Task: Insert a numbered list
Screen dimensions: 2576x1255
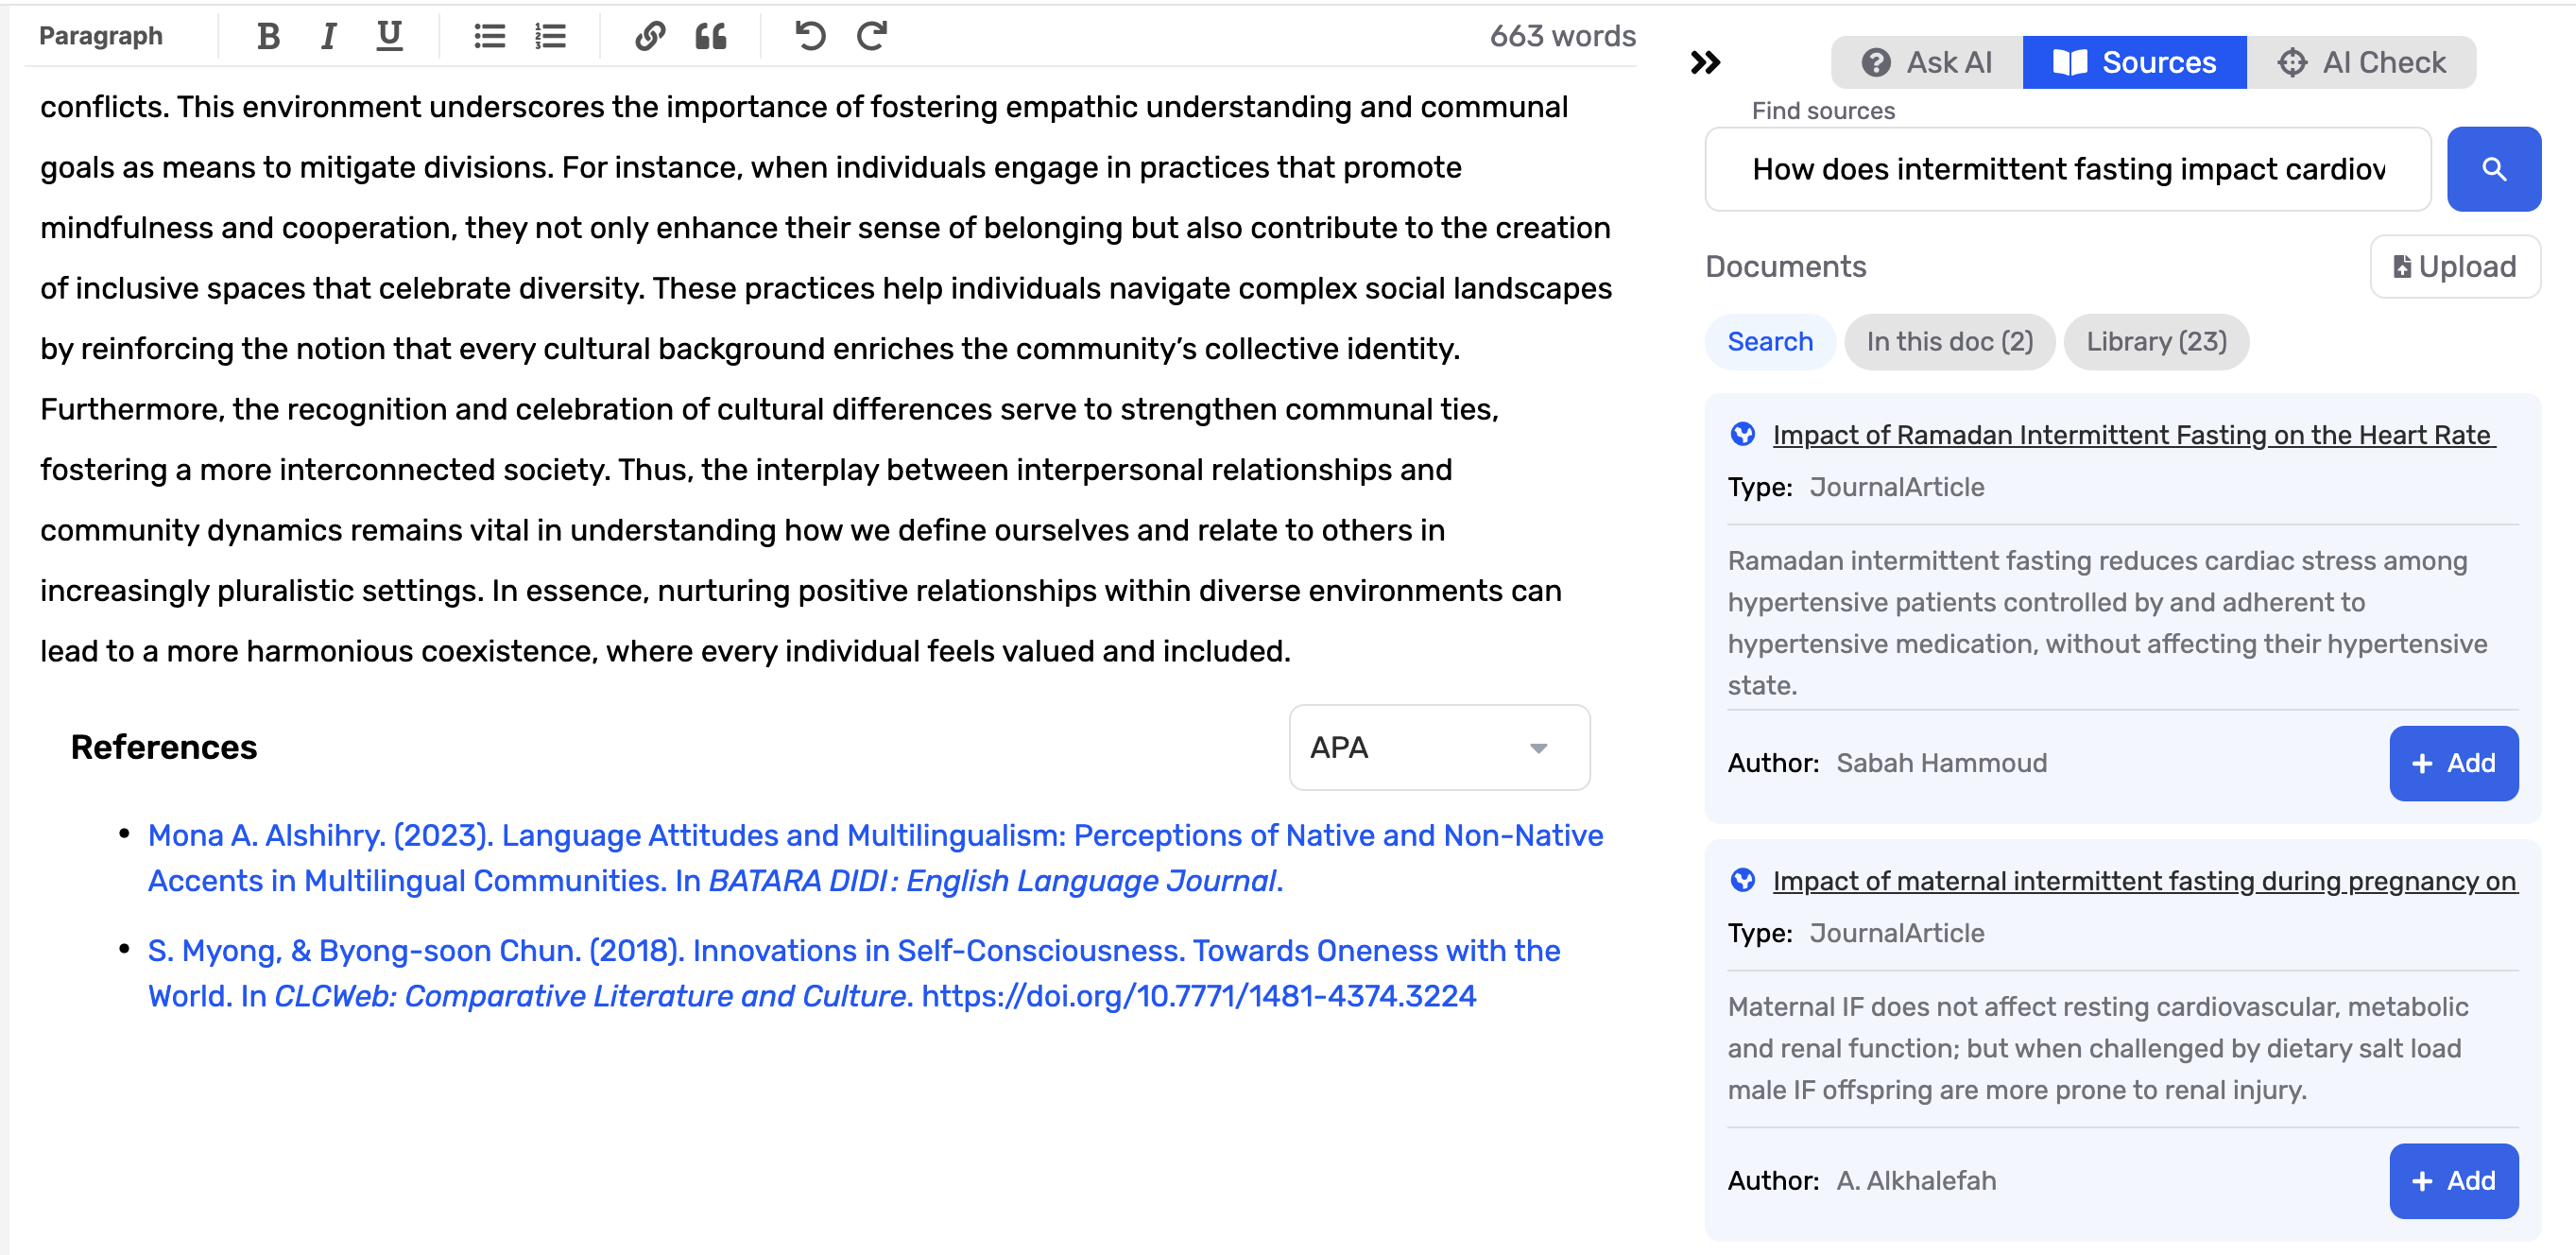Action: point(550,36)
